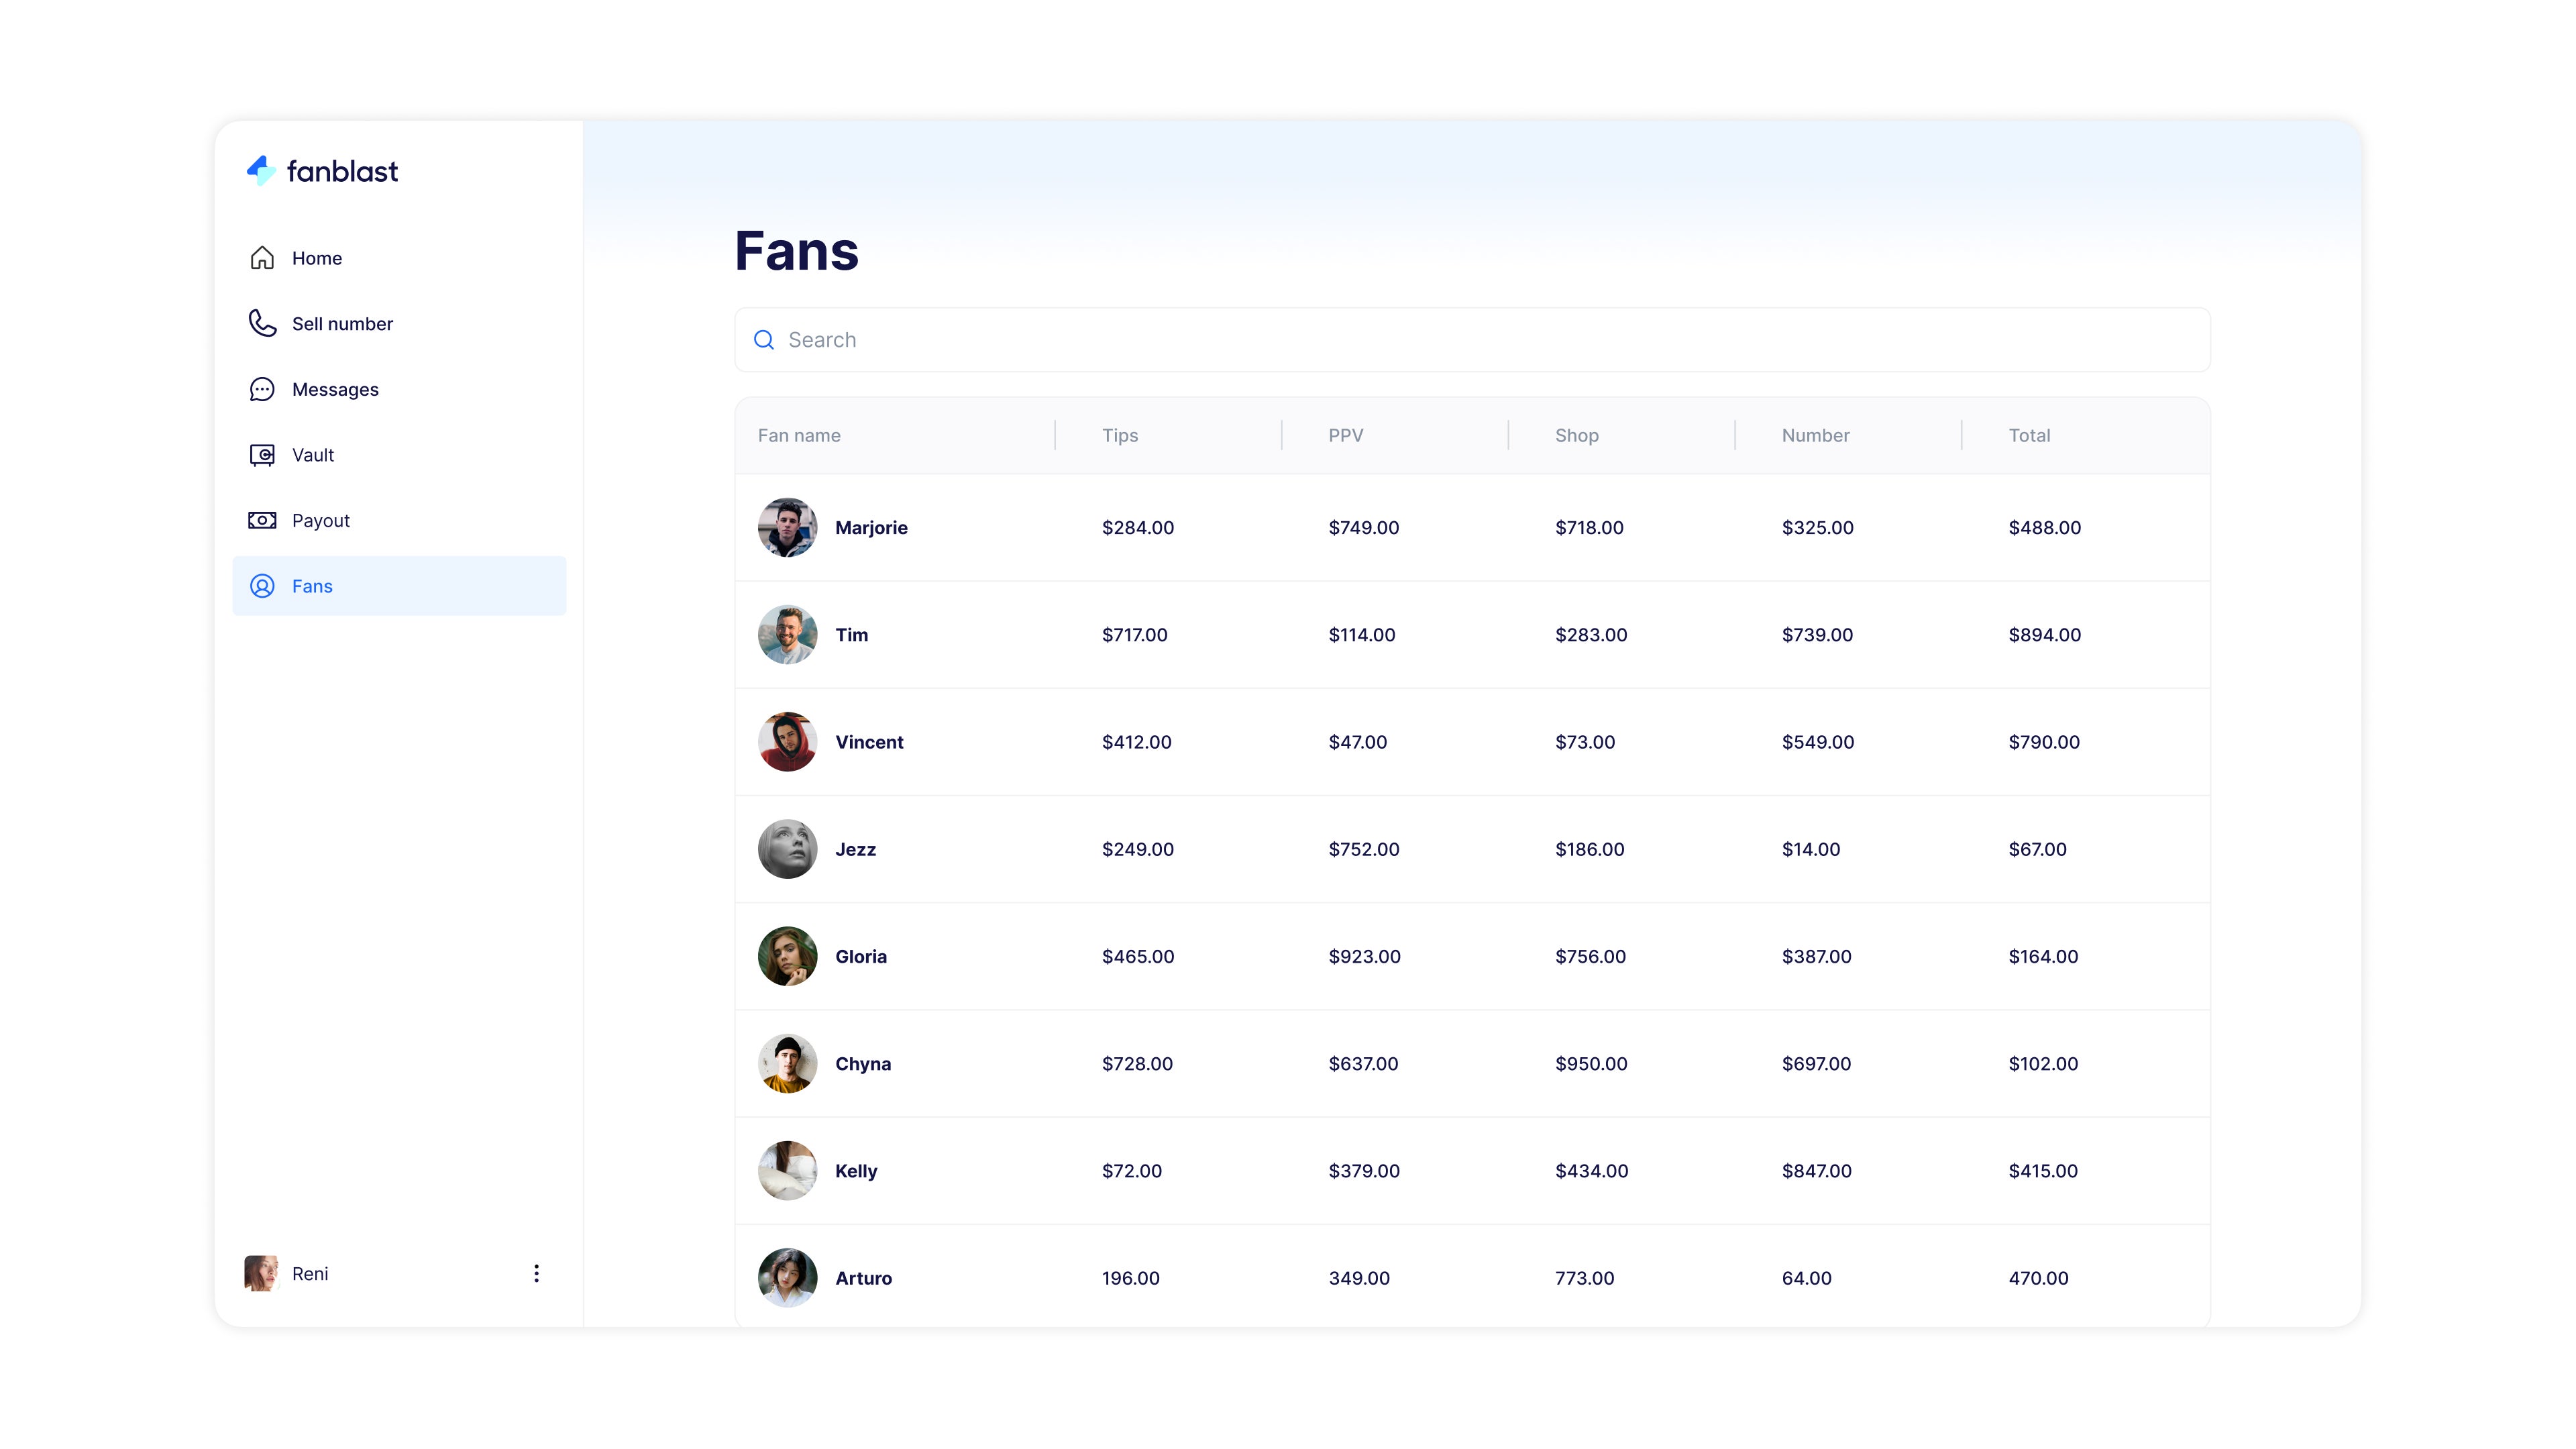The width and height of the screenshot is (2576, 1449).
Task: Click the Messages chat bubble icon
Action: point(262,389)
